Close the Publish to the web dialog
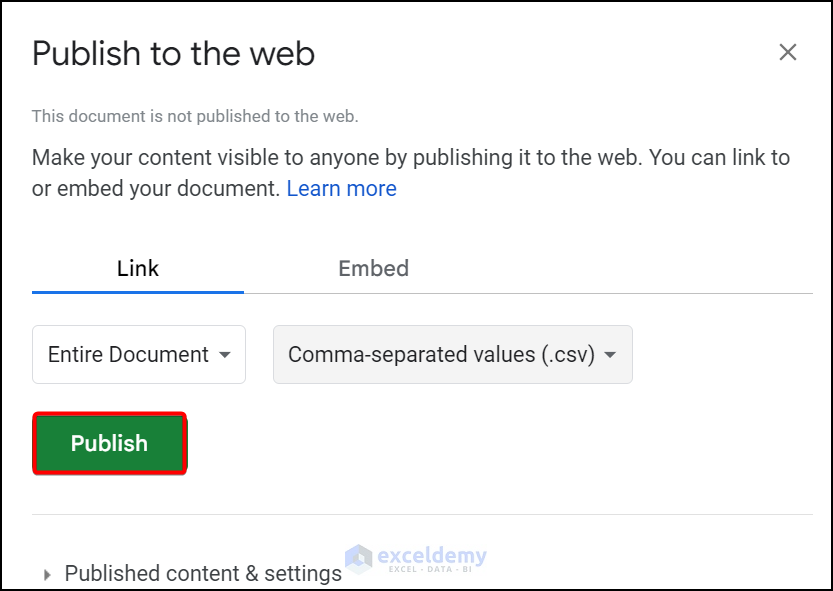 [x=788, y=53]
